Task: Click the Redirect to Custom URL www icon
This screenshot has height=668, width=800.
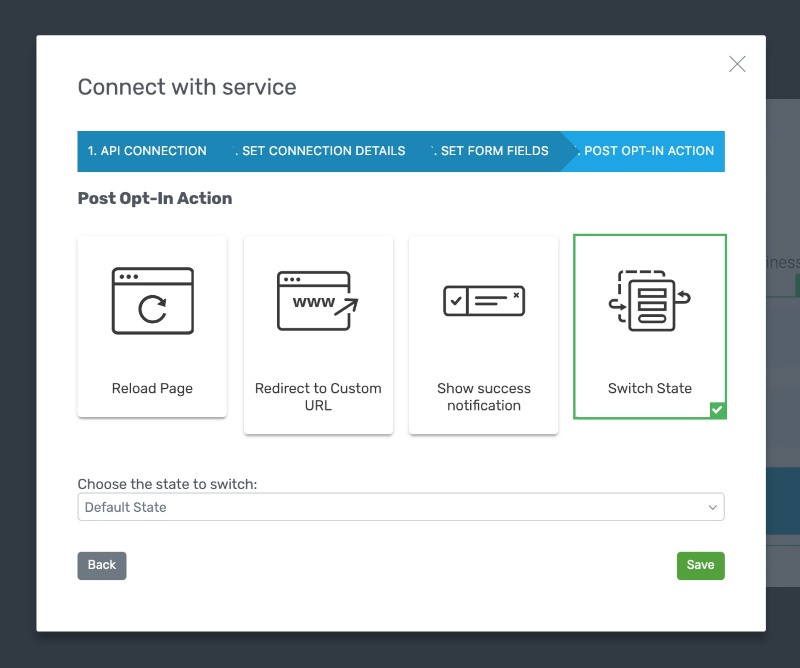Action: [317, 301]
